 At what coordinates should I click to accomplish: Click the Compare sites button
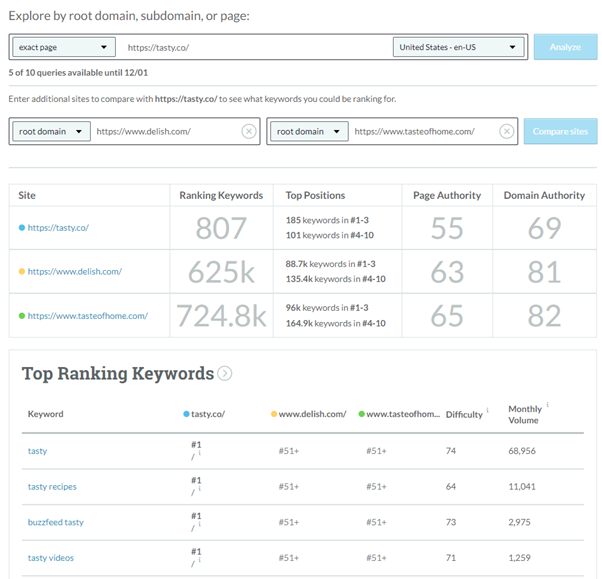coord(561,131)
